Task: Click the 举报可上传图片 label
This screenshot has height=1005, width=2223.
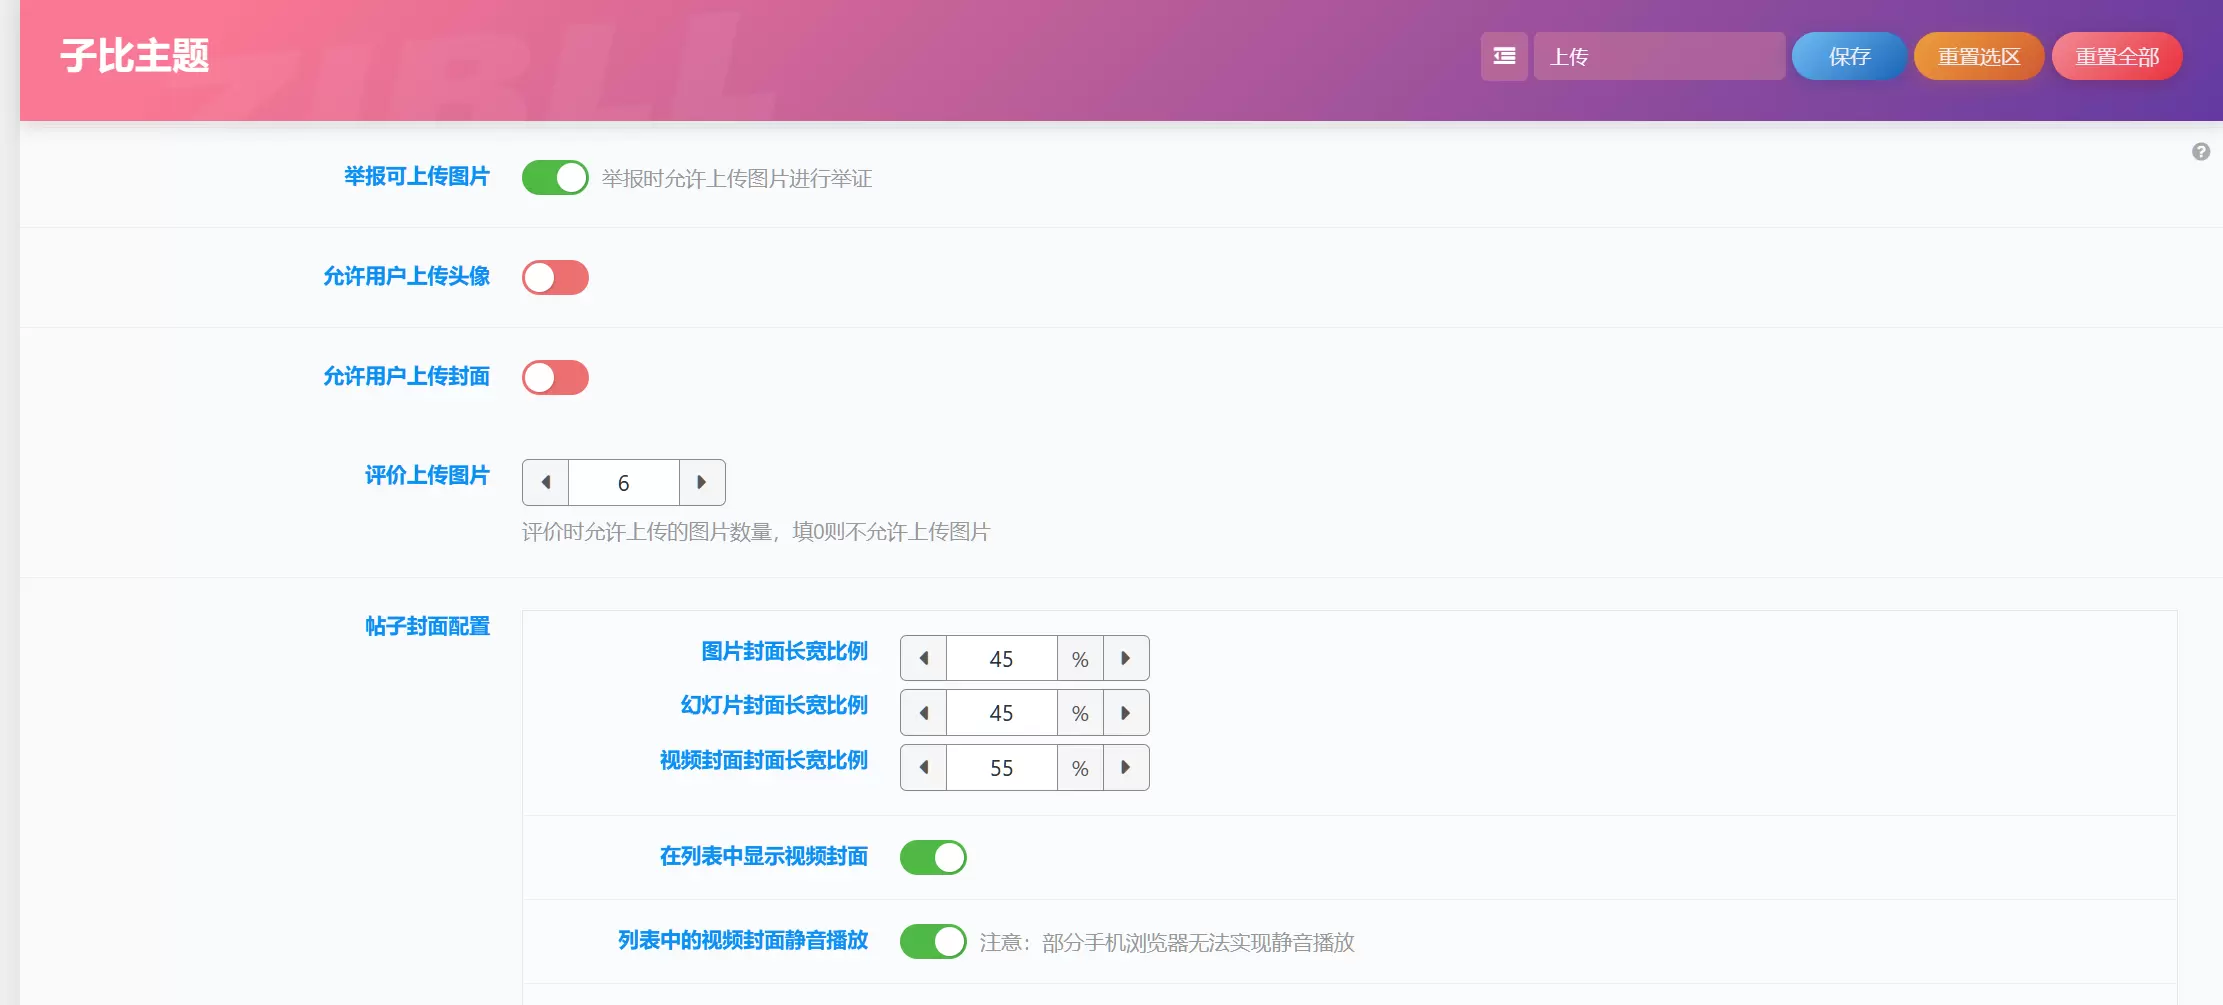Action: pyautogui.click(x=417, y=177)
